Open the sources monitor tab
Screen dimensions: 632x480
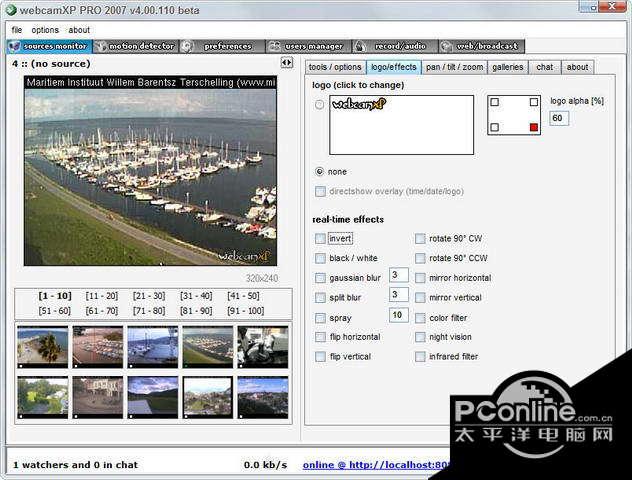coord(50,46)
